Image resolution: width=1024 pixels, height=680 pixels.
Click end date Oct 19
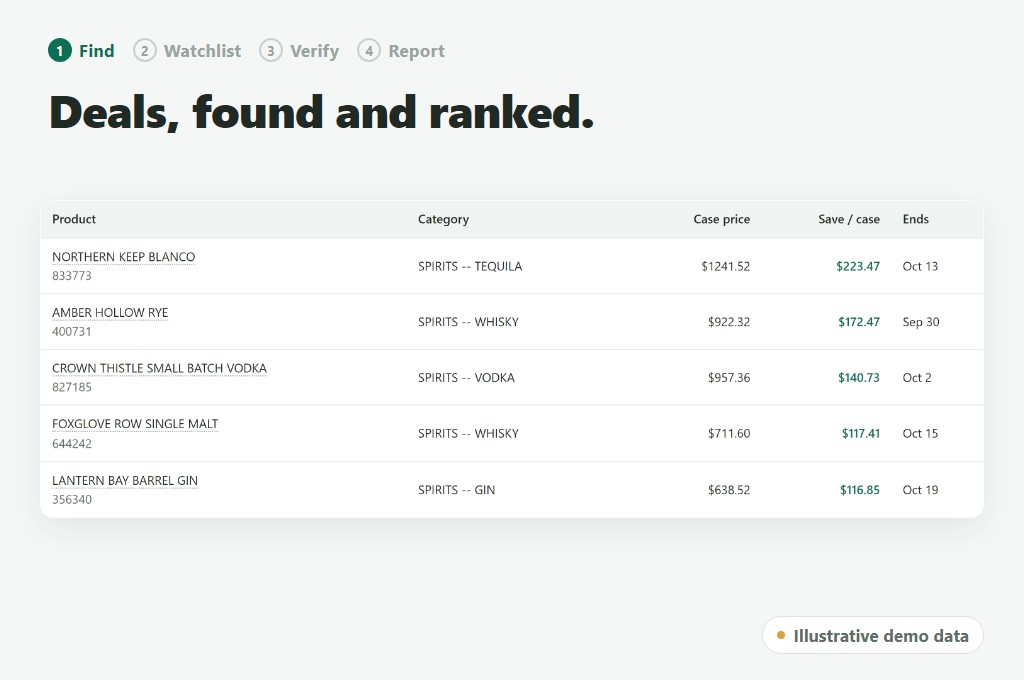(920, 490)
